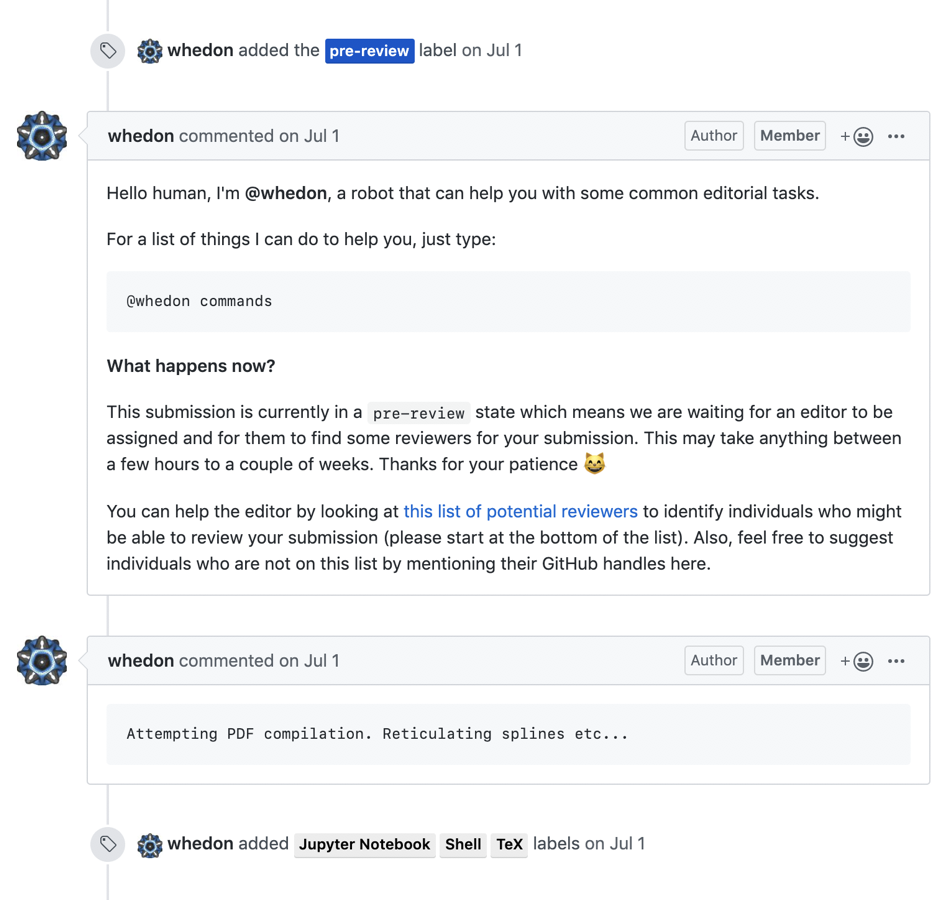946x900 pixels.
Task: Open @whedon mention in comment body
Action: (286, 193)
